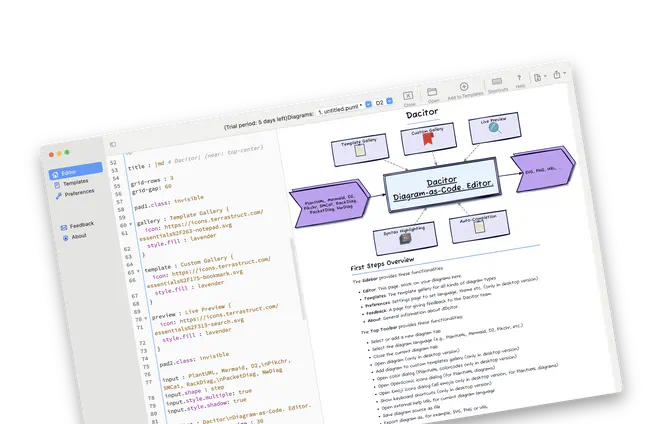Click the Close diagram toolbar icon
Screen dimensions: 650x424
pos(408,98)
